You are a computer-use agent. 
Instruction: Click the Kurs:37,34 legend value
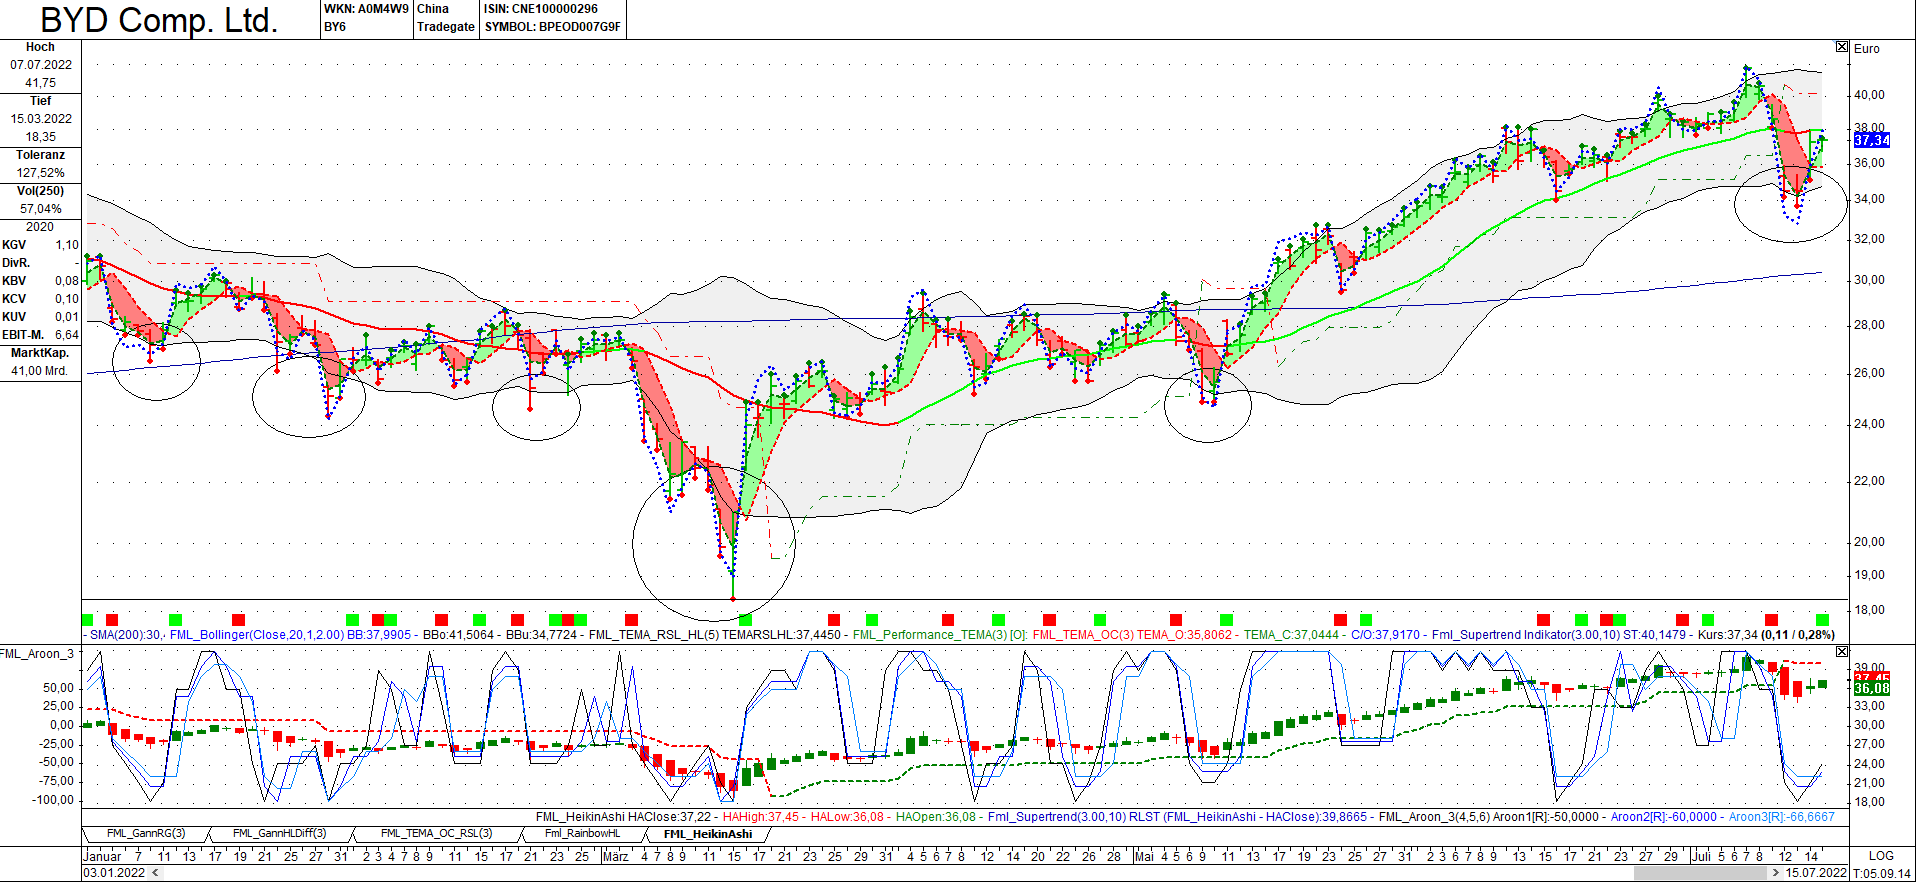(1727, 635)
